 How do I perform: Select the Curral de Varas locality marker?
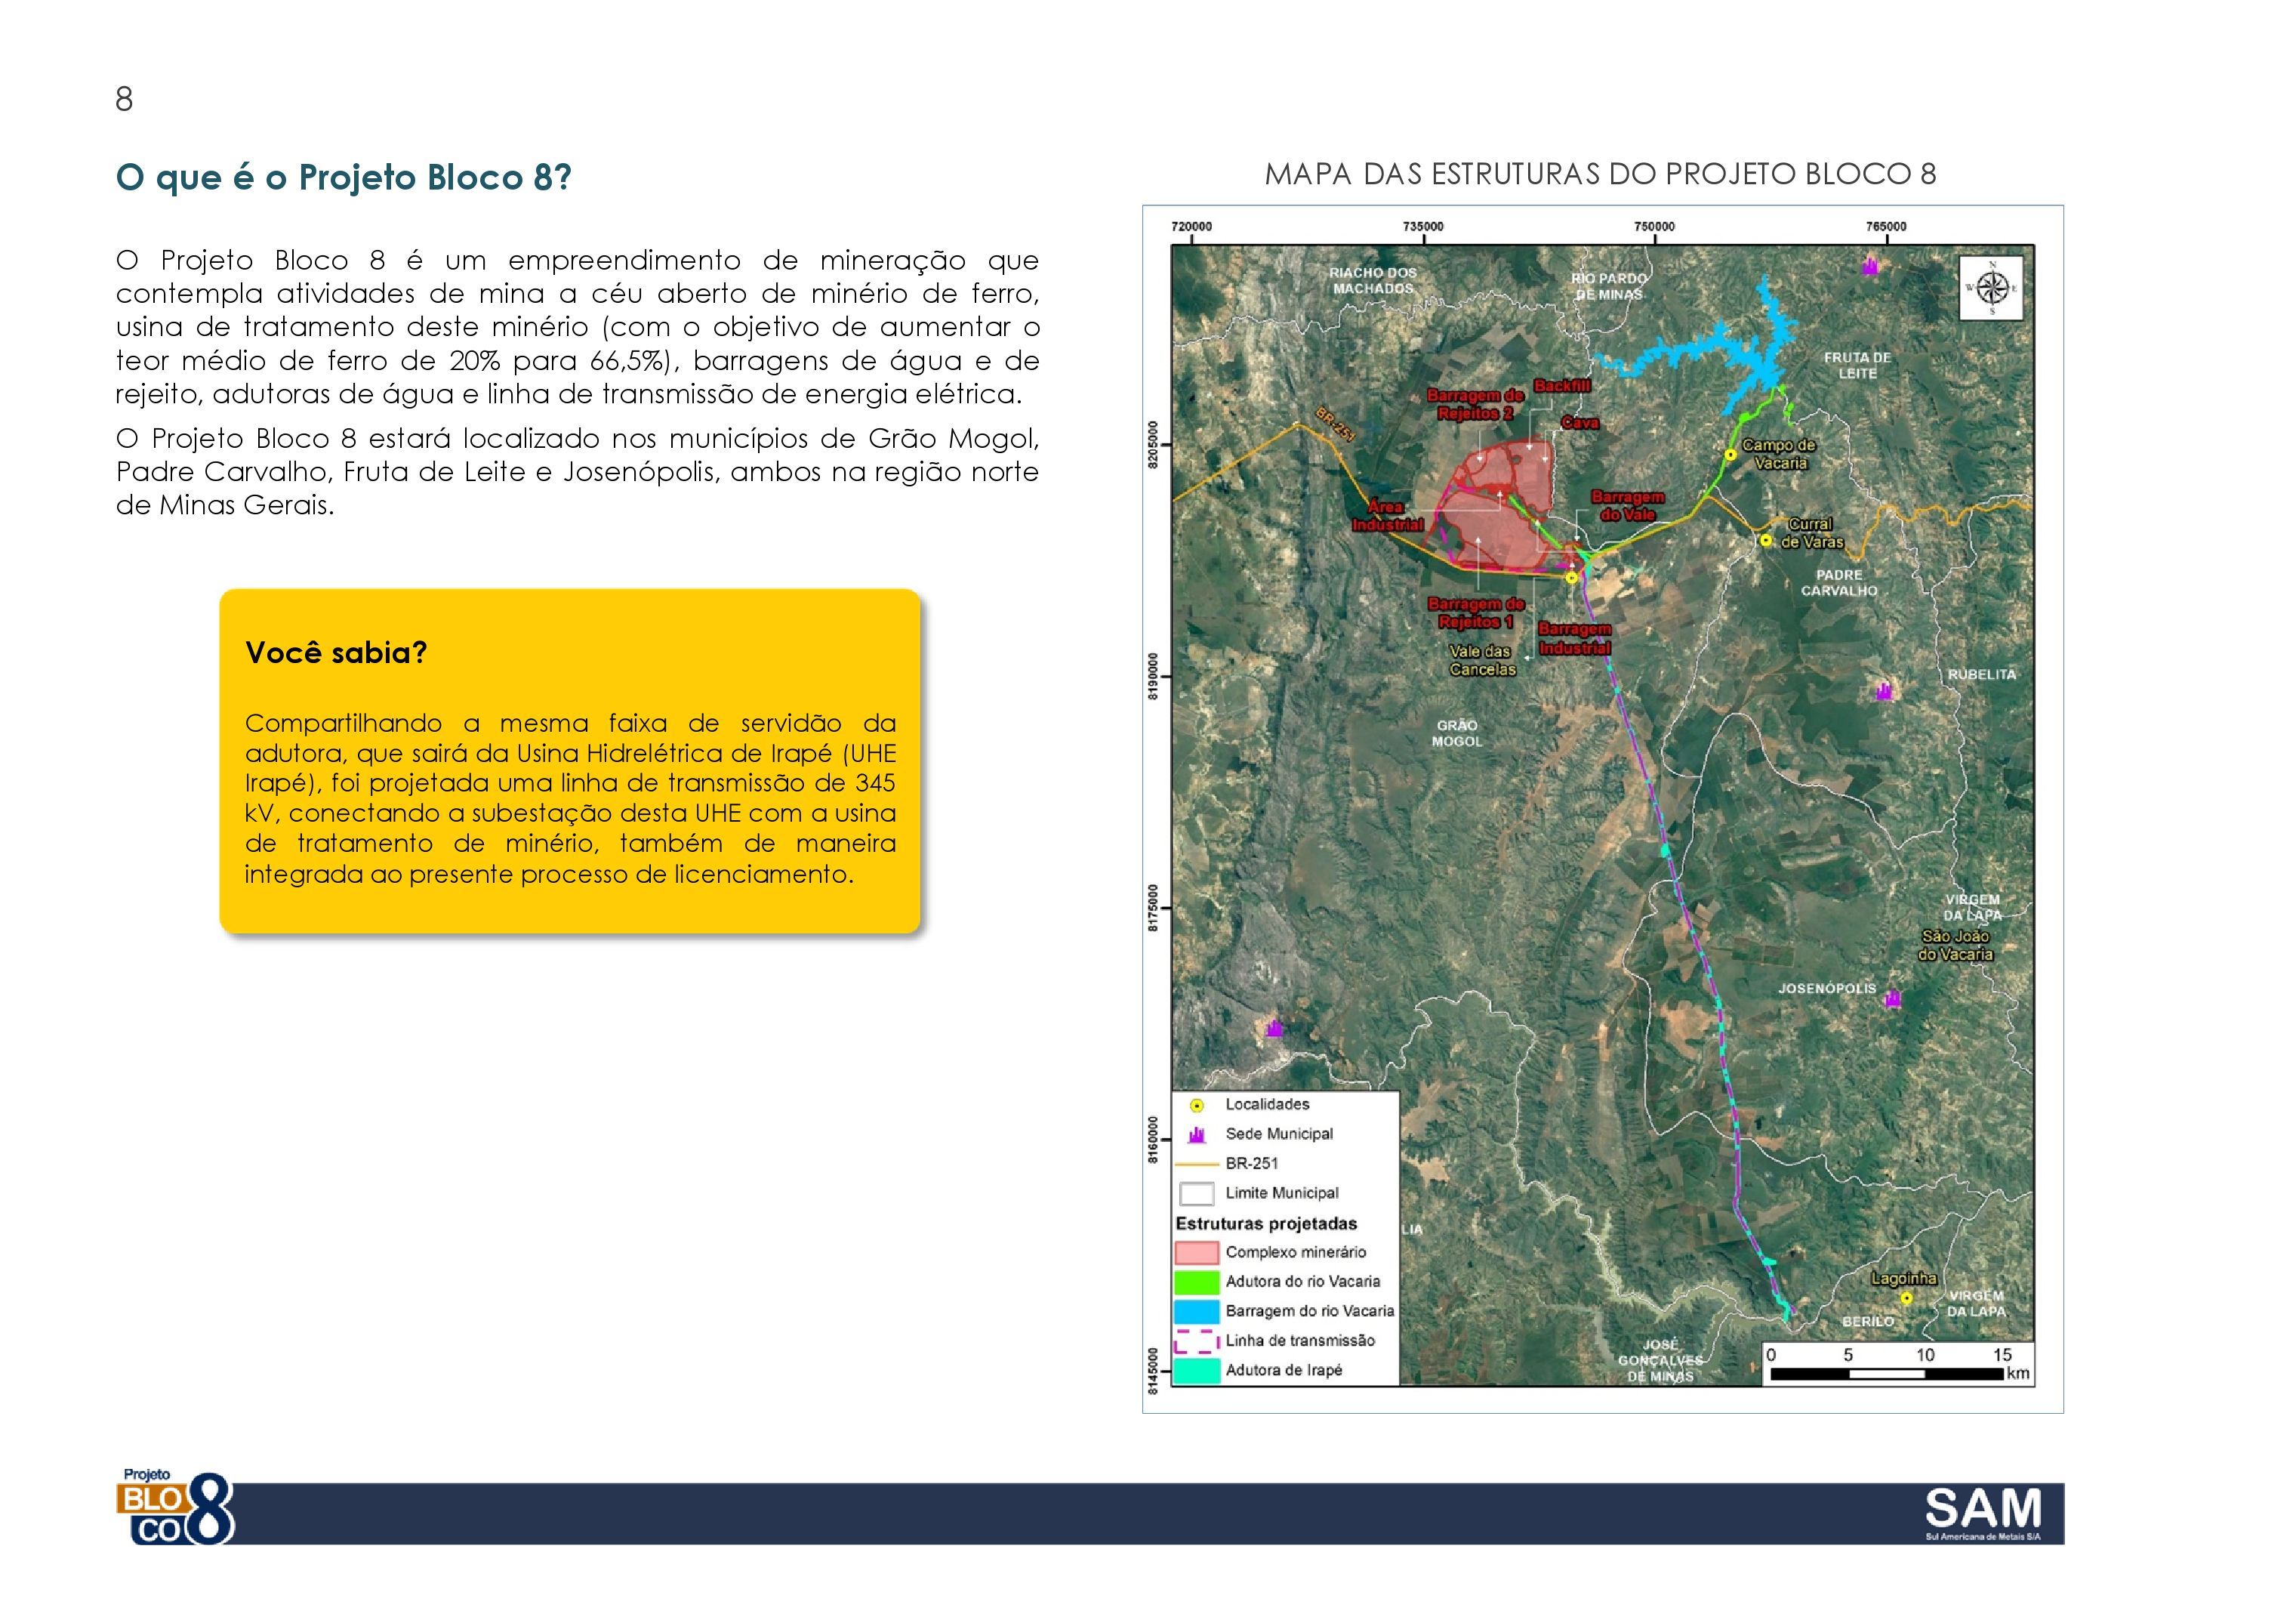pyautogui.click(x=1766, y=540)
